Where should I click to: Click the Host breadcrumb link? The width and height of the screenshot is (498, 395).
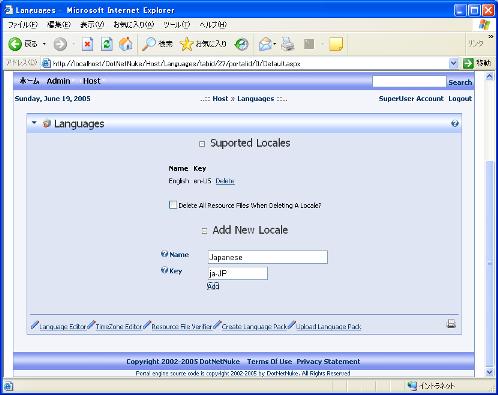220,99
